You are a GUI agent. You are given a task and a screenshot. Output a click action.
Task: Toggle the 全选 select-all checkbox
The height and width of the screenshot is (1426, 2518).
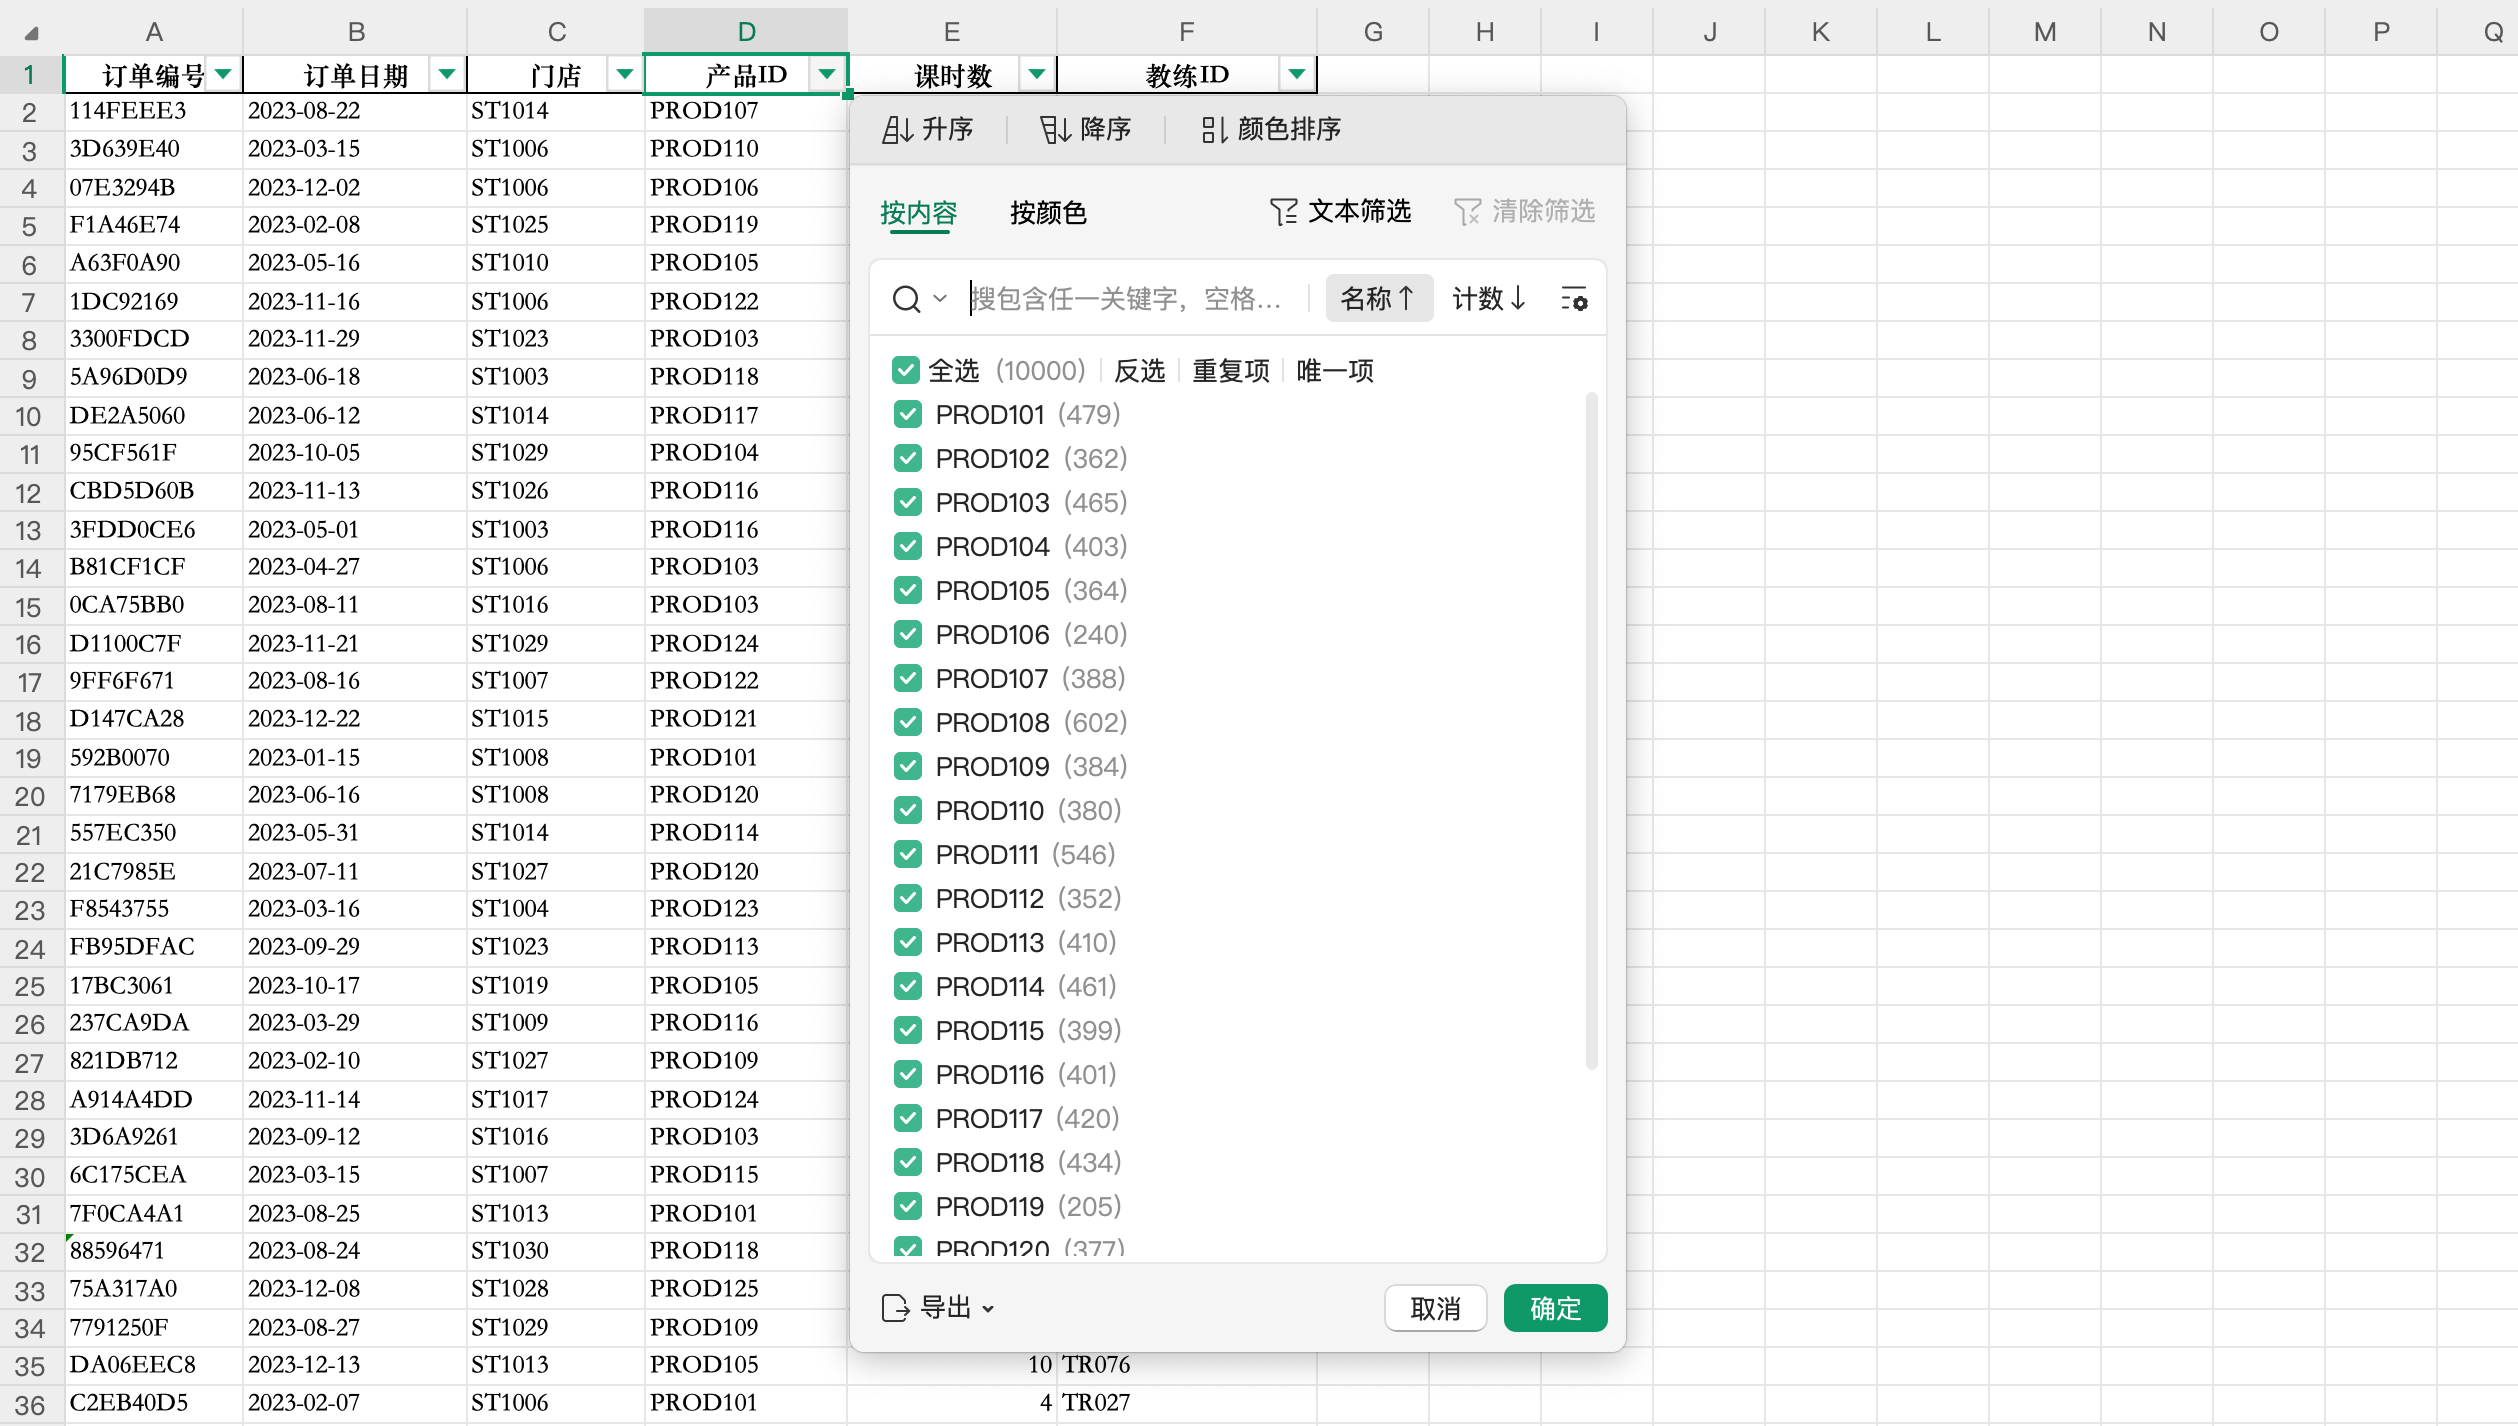(906, 371)
